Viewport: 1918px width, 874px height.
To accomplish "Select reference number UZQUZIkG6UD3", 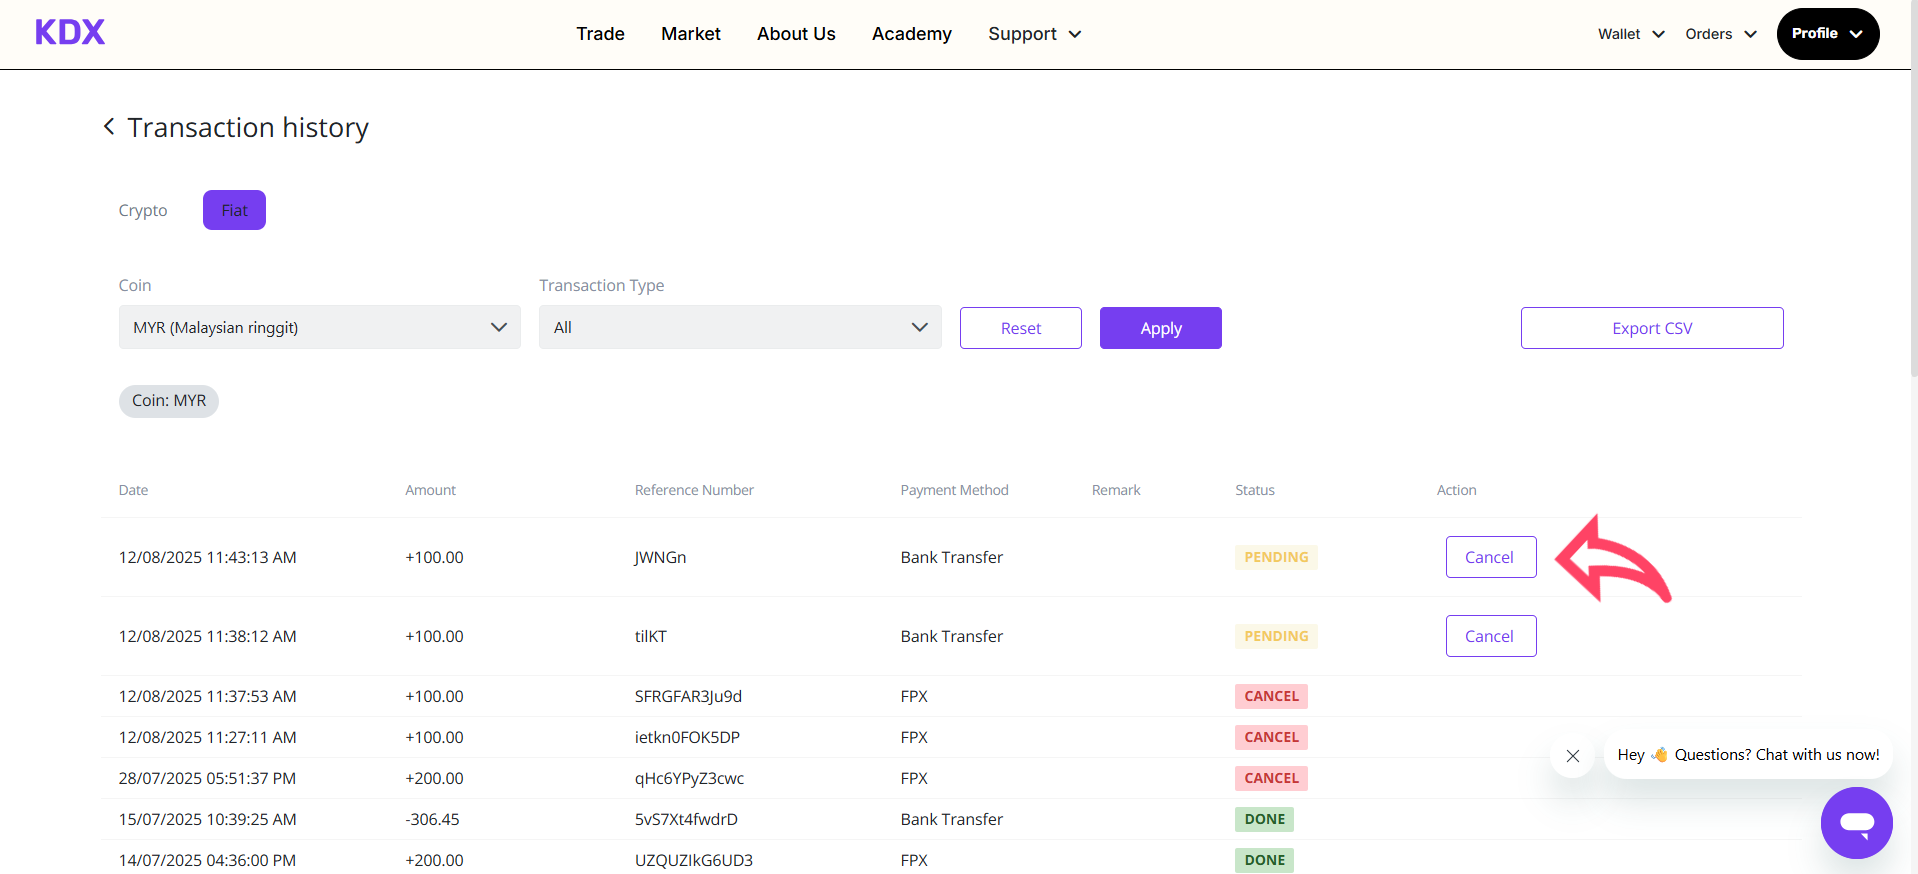I will tap(694, 860).
